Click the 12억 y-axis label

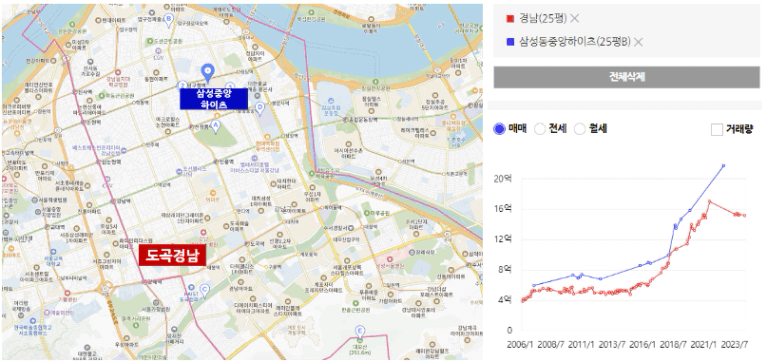coord(502,239)
